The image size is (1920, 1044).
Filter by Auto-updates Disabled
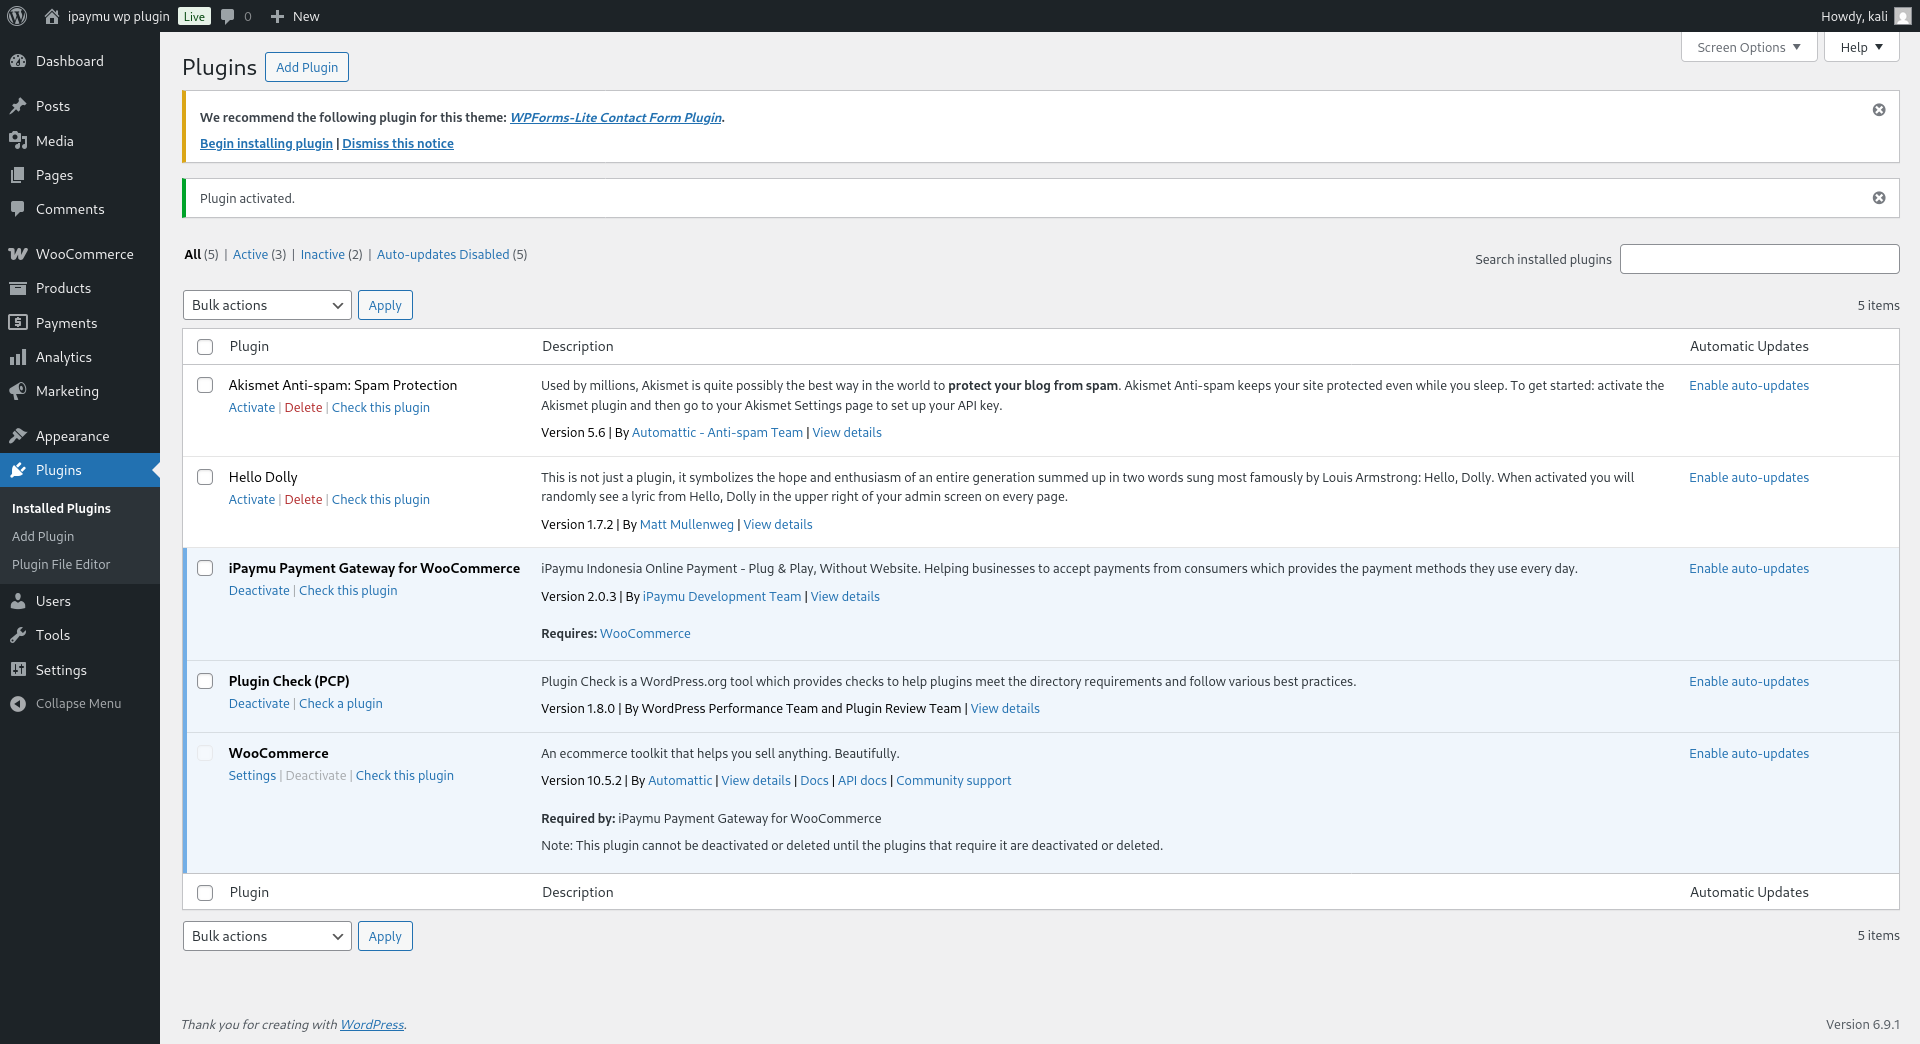(x=443, y=254)
